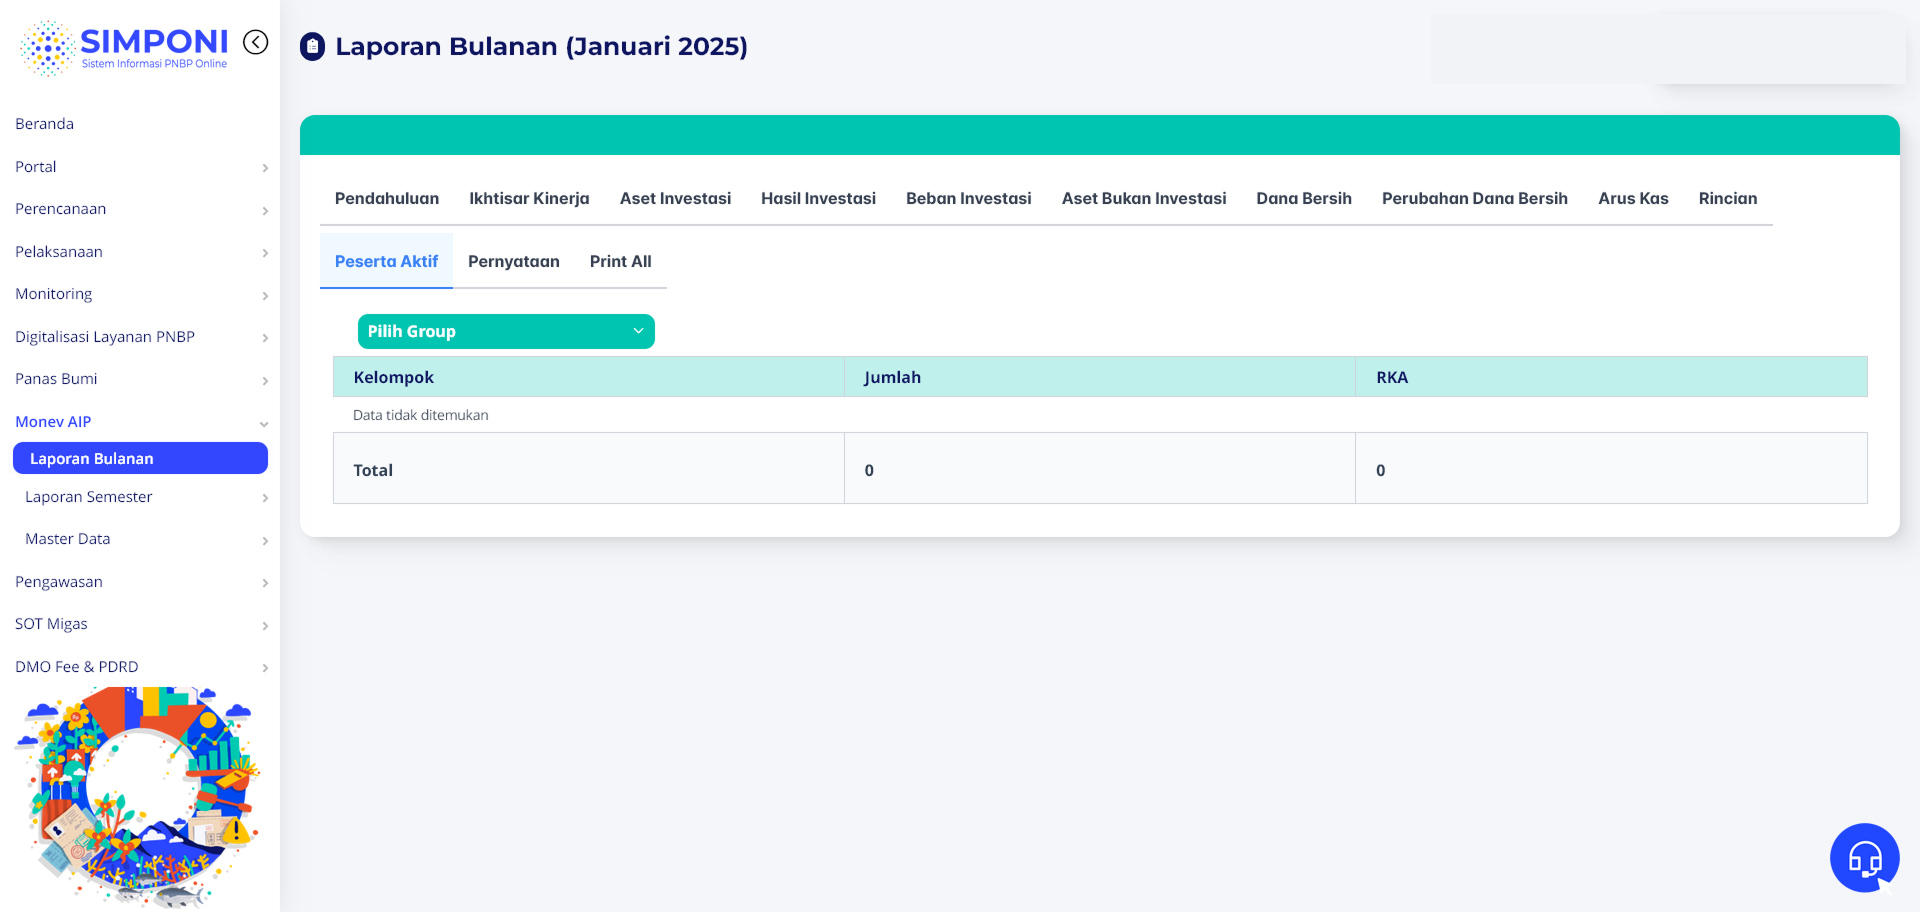Expand the Laporan Semester chevron

[x=265, y=498]
